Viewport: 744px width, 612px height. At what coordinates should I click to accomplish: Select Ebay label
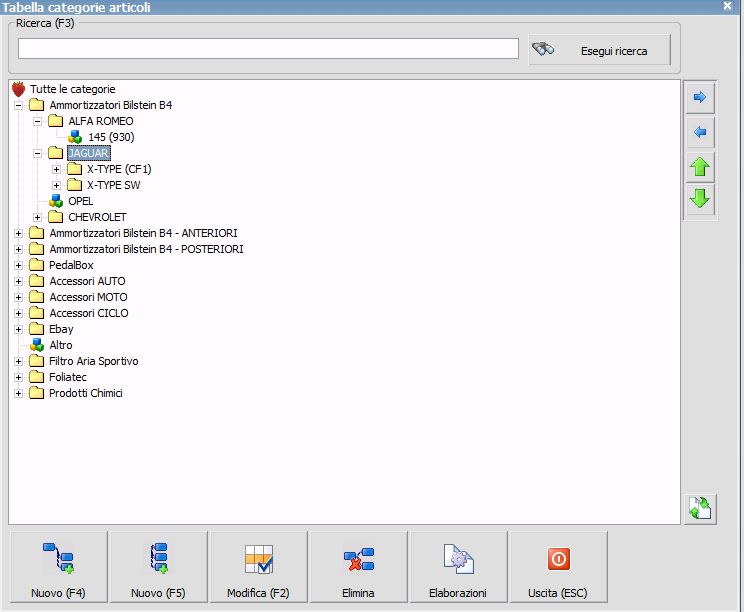61,329
